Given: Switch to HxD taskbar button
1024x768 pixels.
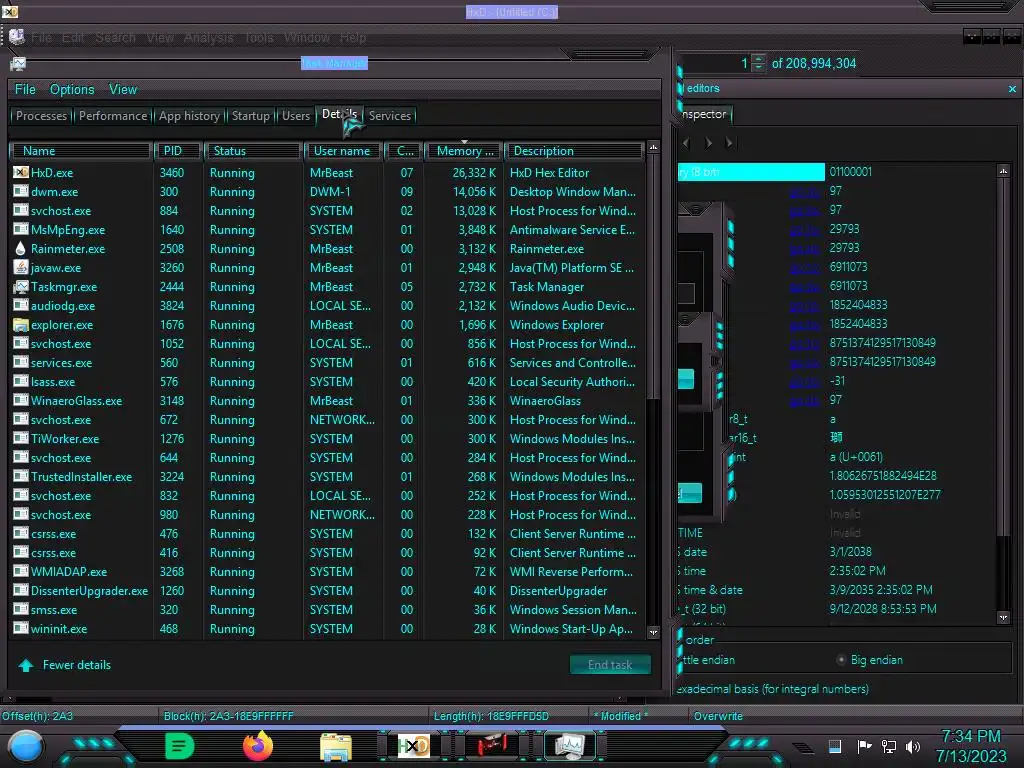Looking at the screenshot, I should tap(414, 746).
